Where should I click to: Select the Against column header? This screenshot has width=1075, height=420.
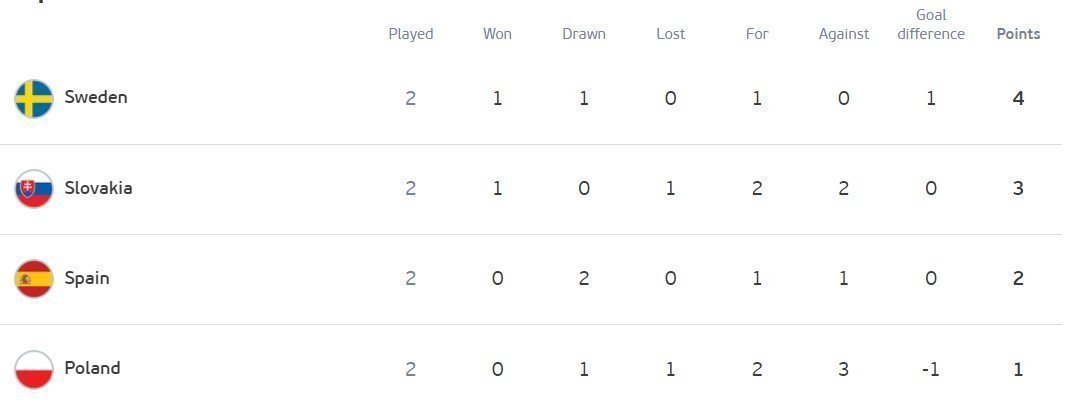(844, 34)
